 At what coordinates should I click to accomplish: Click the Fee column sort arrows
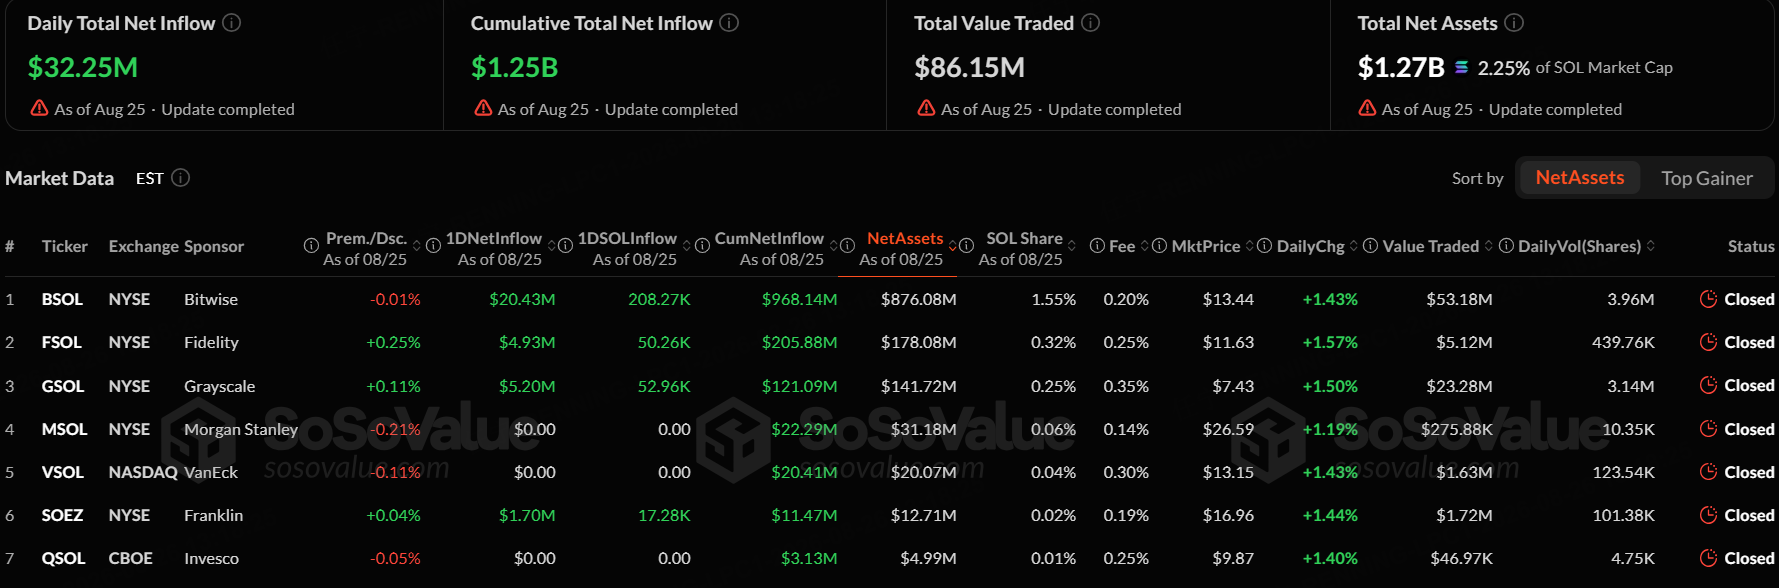[1145, 246]
